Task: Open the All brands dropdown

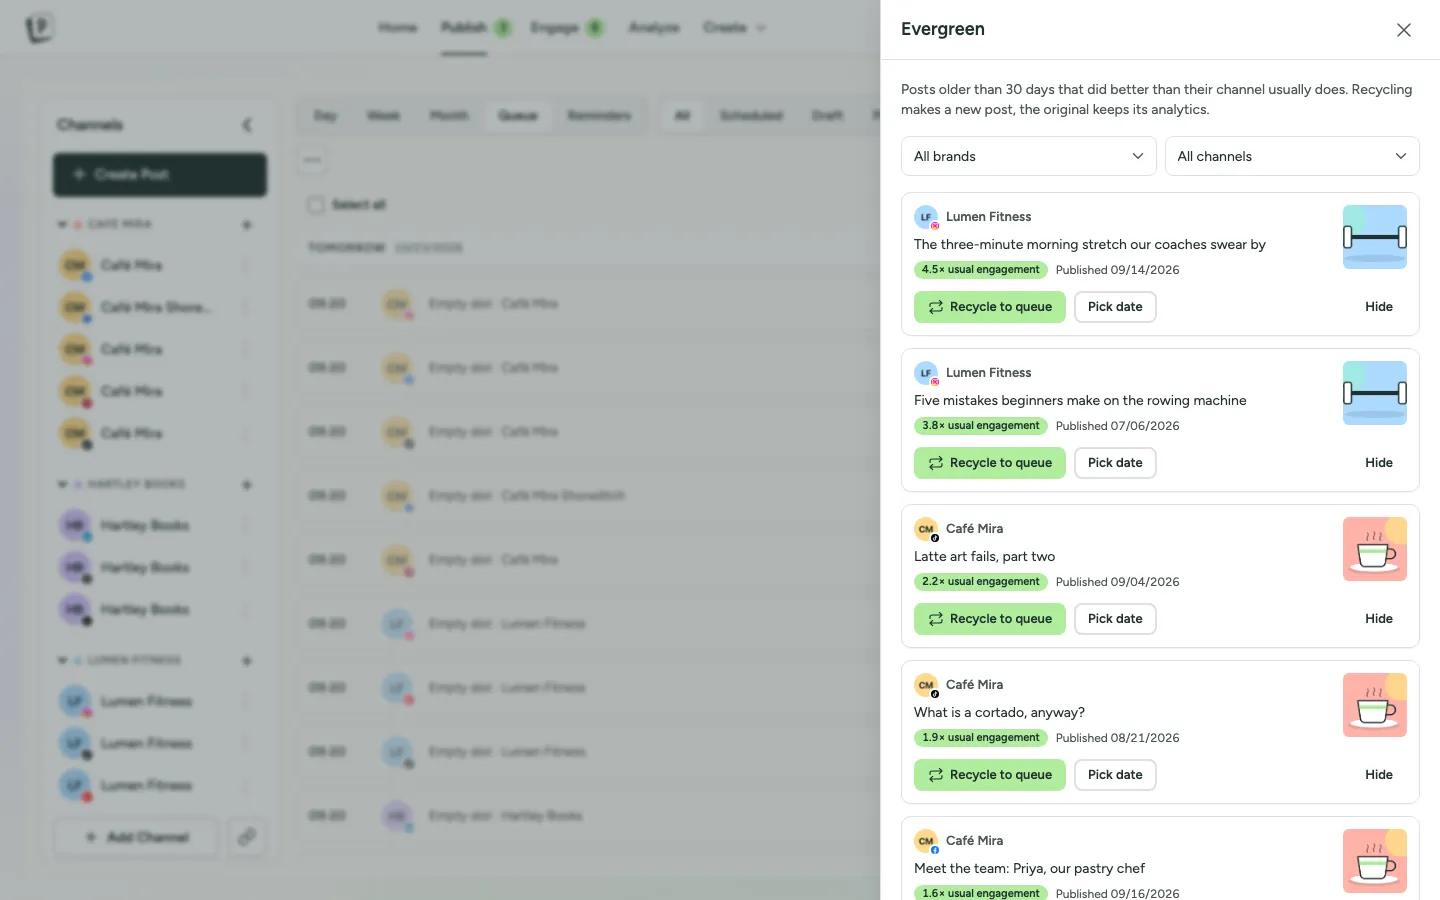Action: 1029,156
